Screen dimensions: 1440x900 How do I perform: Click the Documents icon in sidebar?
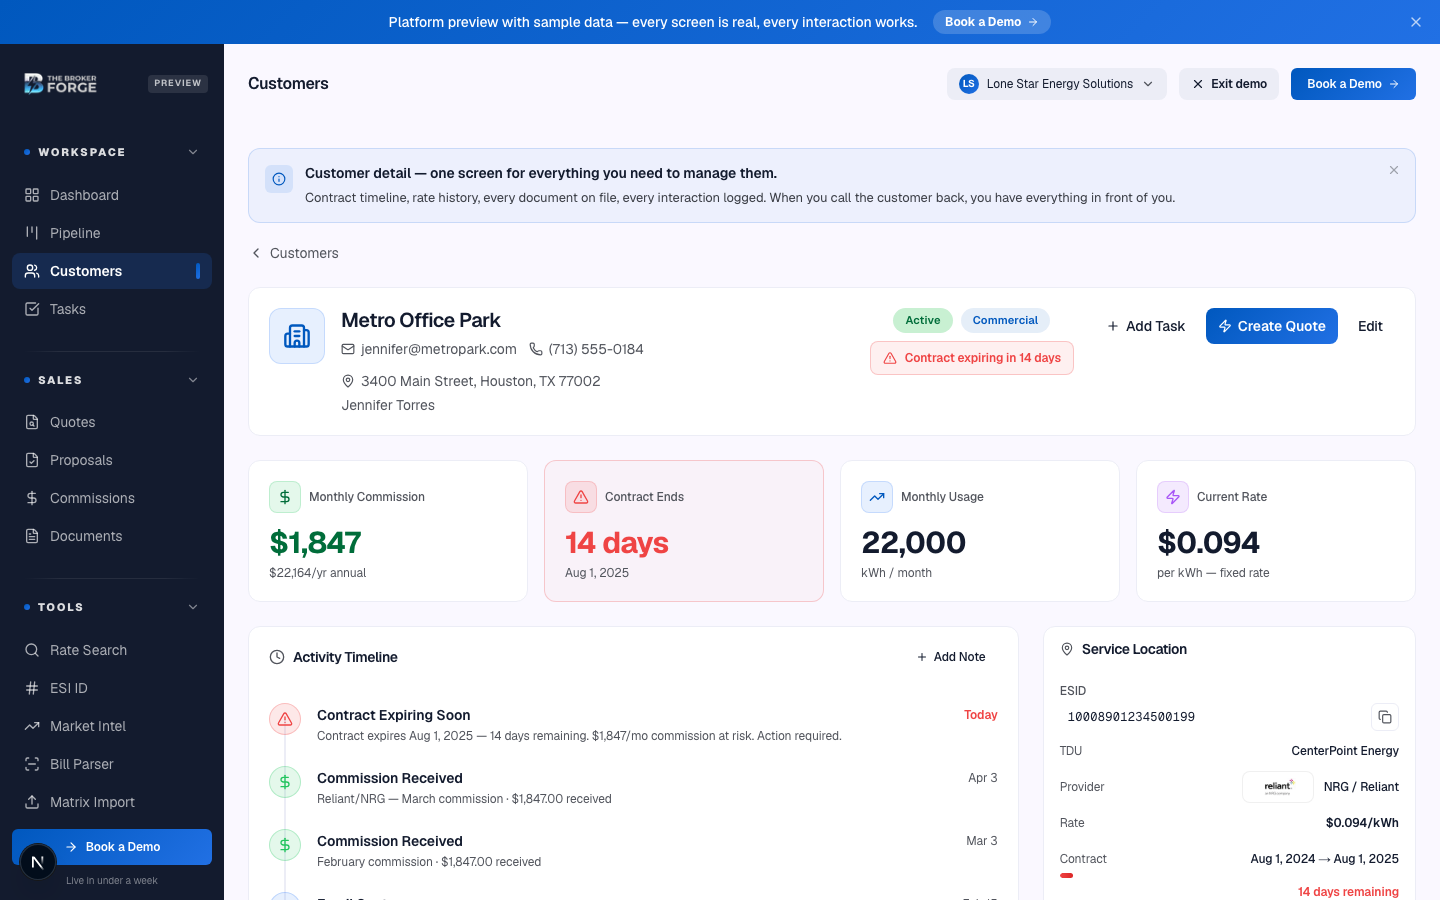point(32,536)
